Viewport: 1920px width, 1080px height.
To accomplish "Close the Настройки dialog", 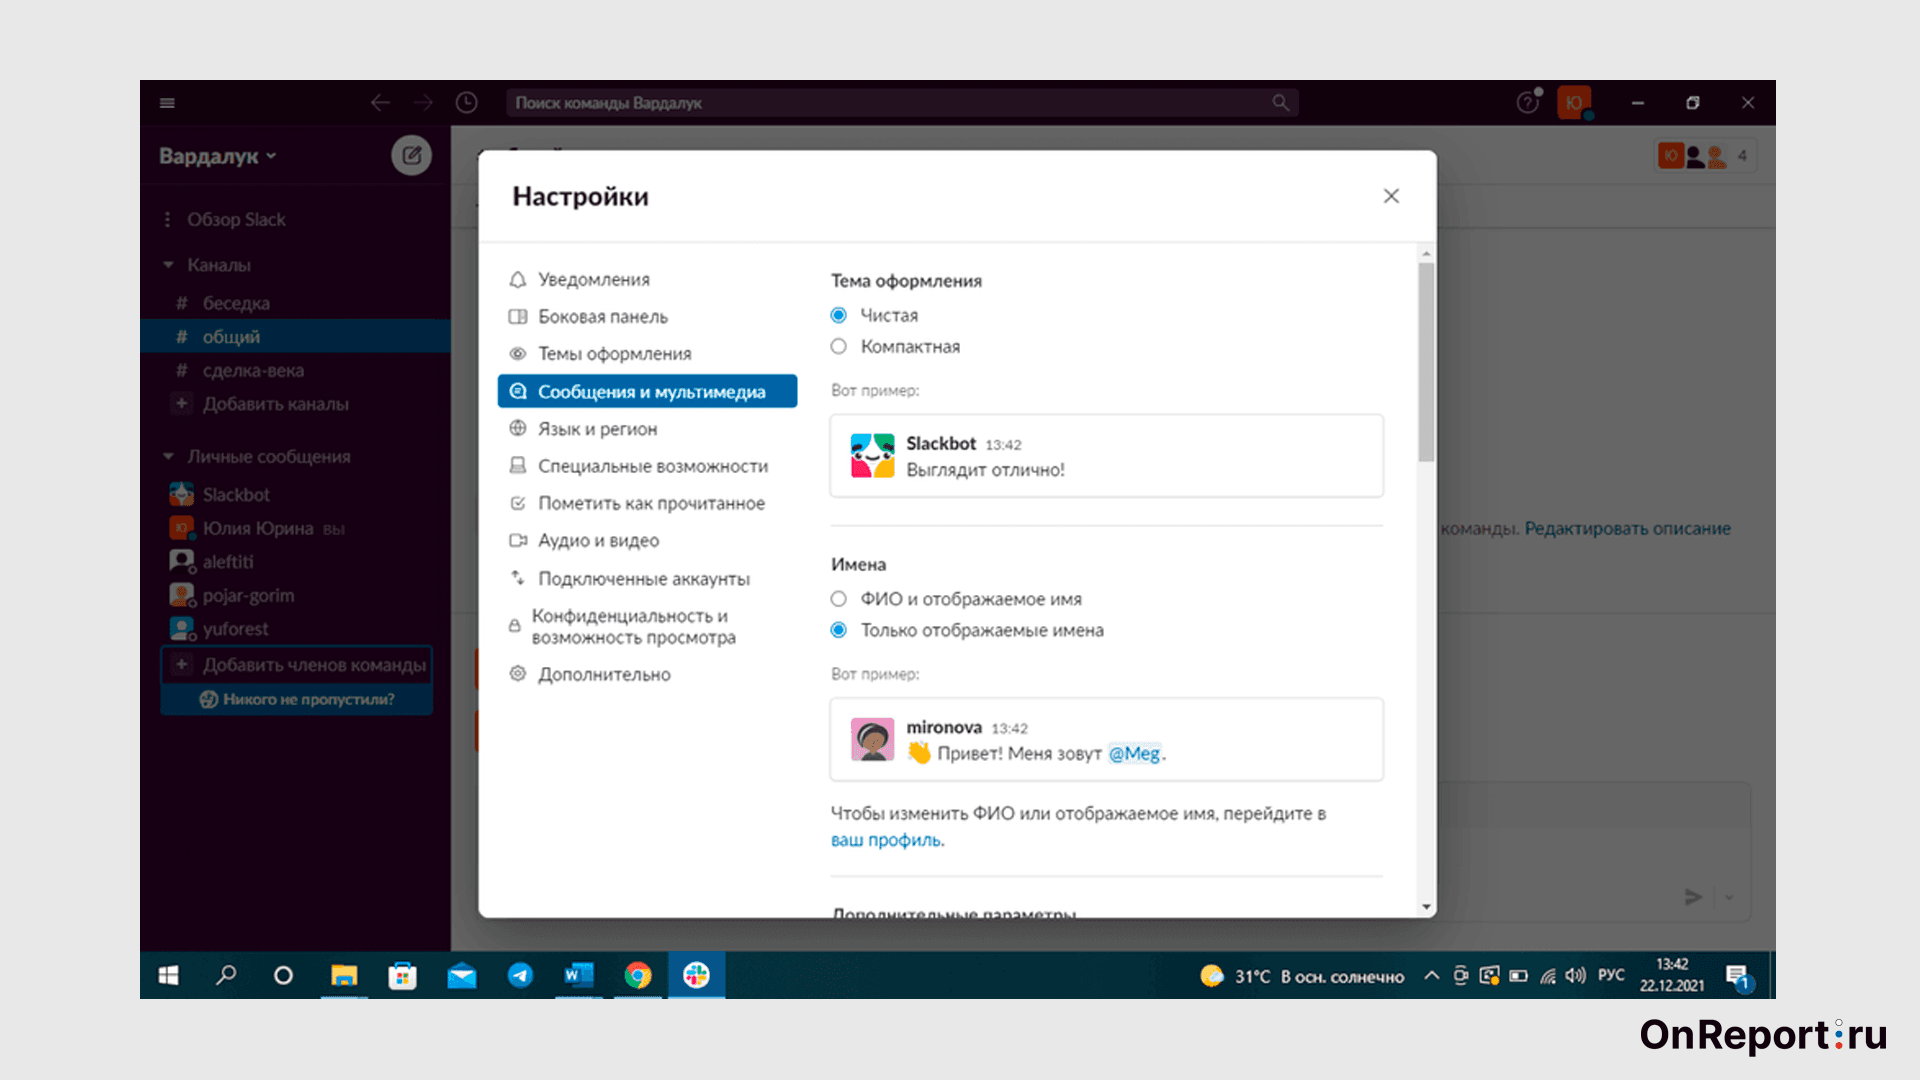I will tap(1391, 196).
